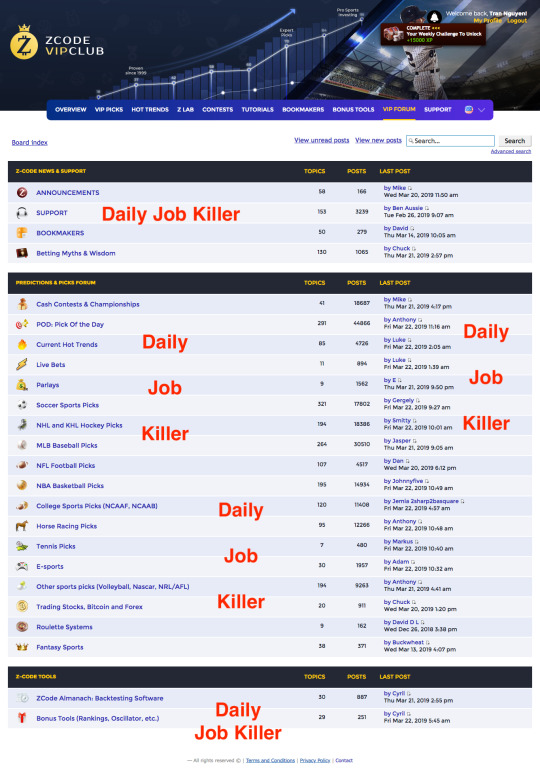Go to the Board index link

(x=29, y=142)
